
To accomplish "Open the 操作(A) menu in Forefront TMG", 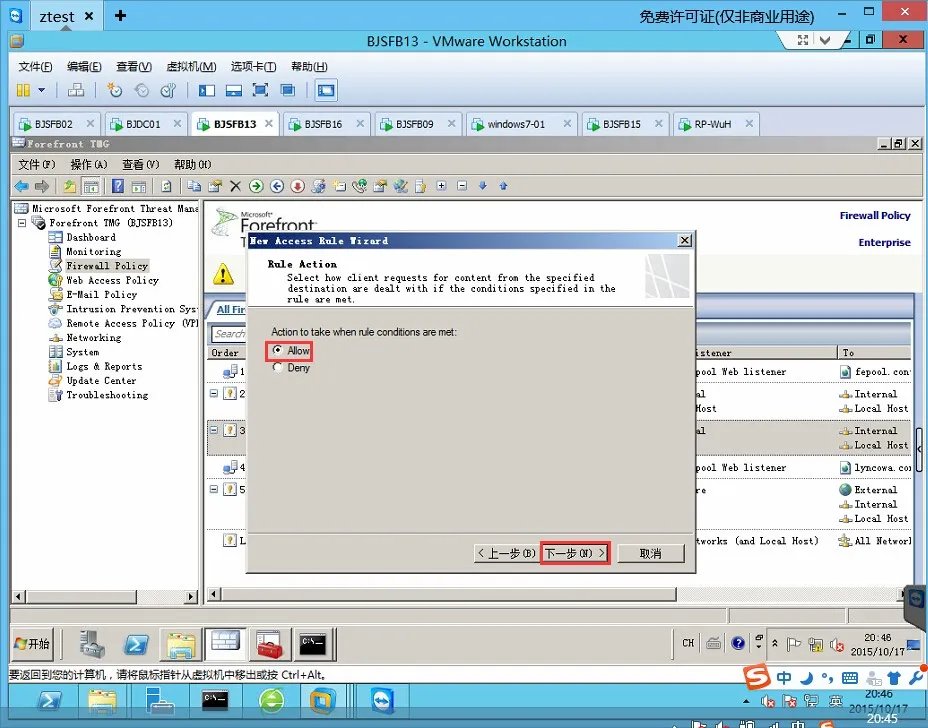I will pos(88,164).
